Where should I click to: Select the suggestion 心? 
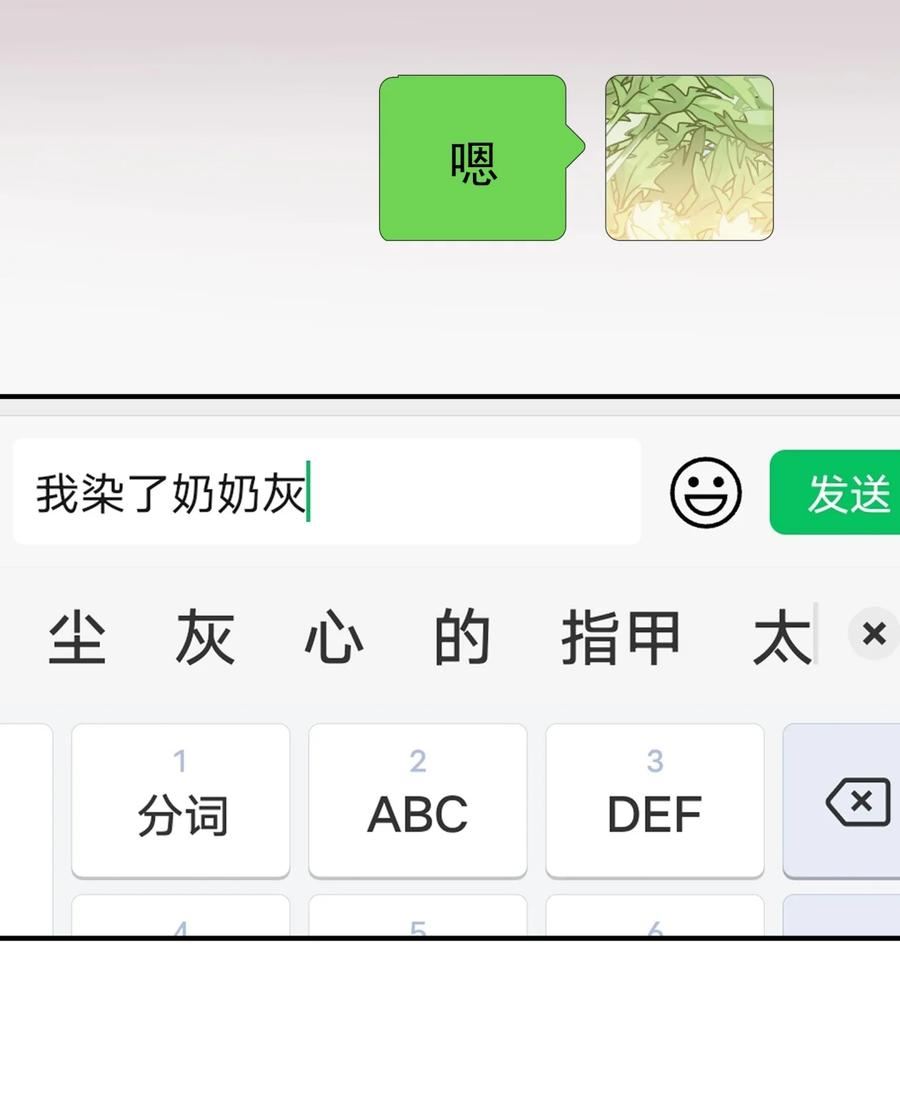click(334, 637)
